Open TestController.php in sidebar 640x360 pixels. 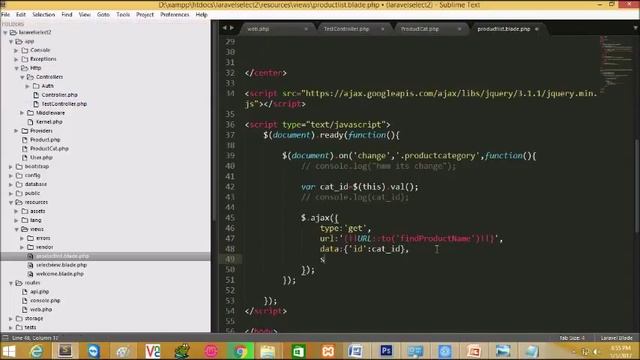click(x=64, y=104)
